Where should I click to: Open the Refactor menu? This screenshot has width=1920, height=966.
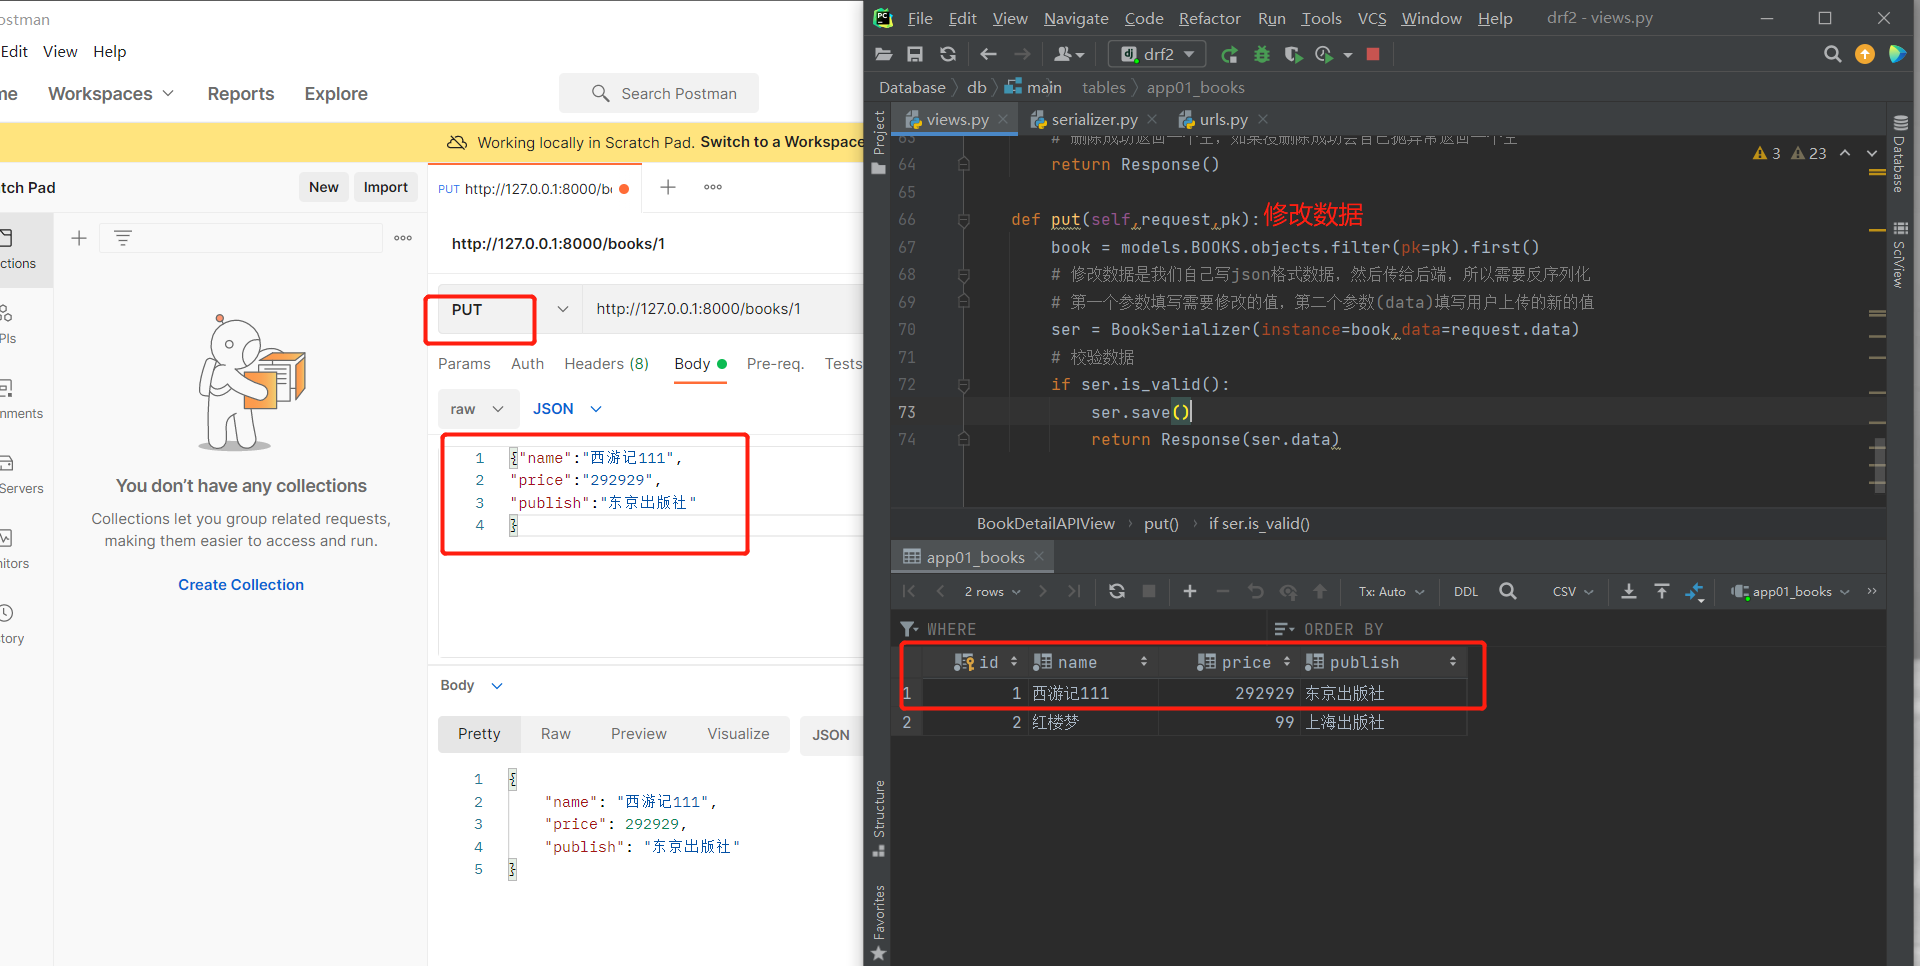[x=1209, y=18]
